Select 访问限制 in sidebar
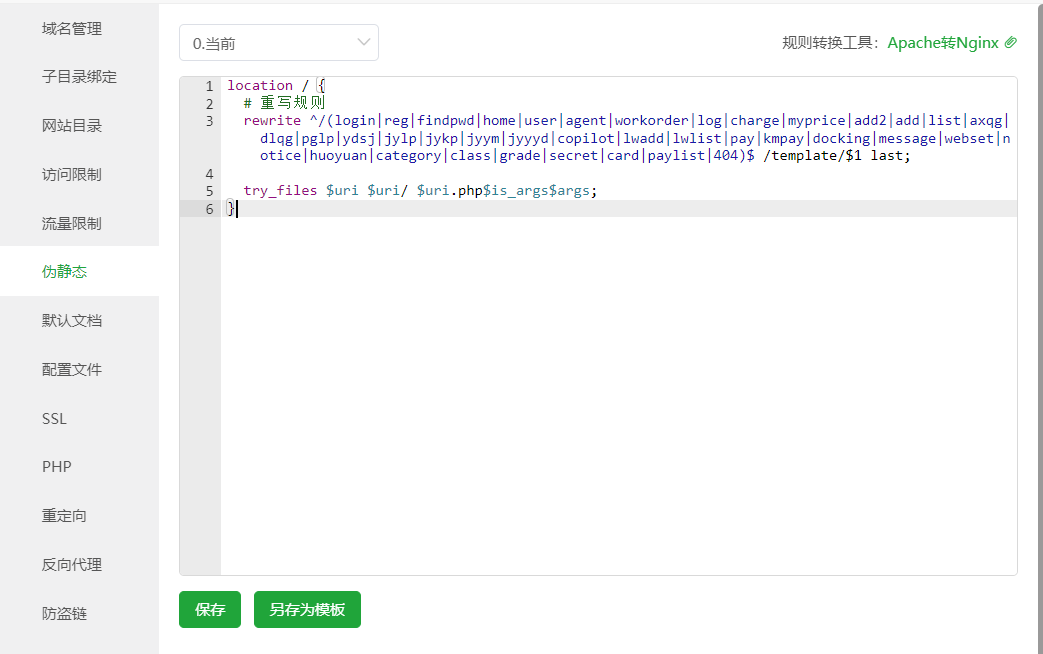 (x=72, y=174)
